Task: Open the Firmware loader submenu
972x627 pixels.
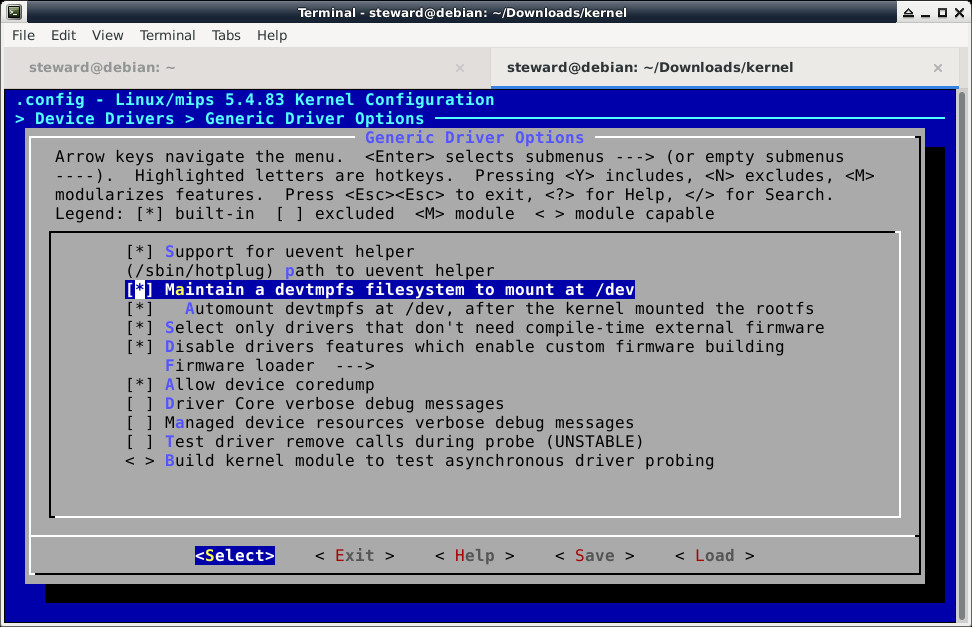Action: (270, 366)
